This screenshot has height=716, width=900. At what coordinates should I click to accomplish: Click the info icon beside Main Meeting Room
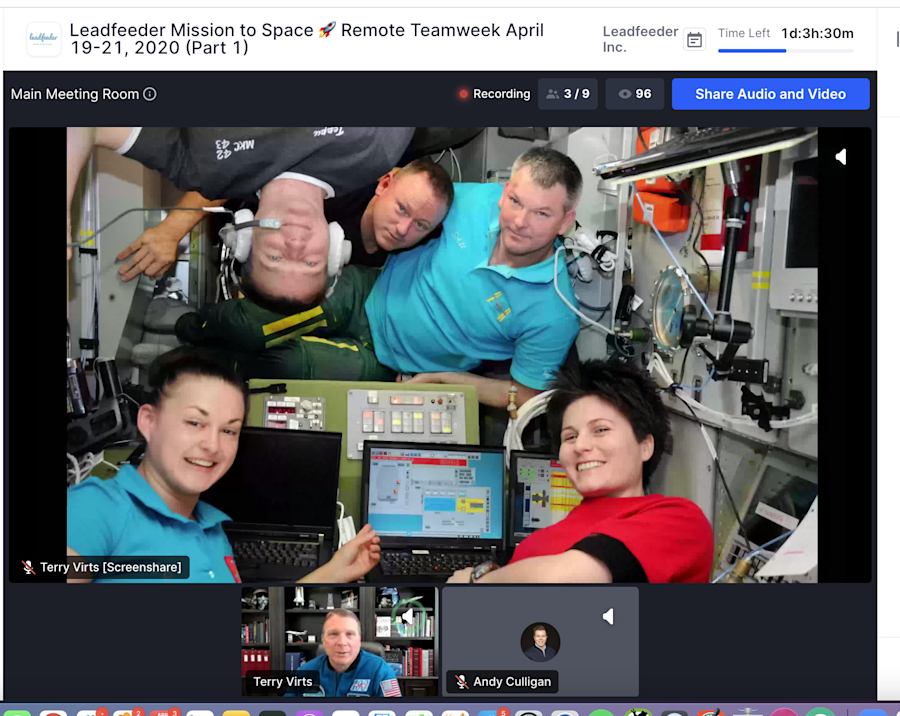click(x=150, y=94)
